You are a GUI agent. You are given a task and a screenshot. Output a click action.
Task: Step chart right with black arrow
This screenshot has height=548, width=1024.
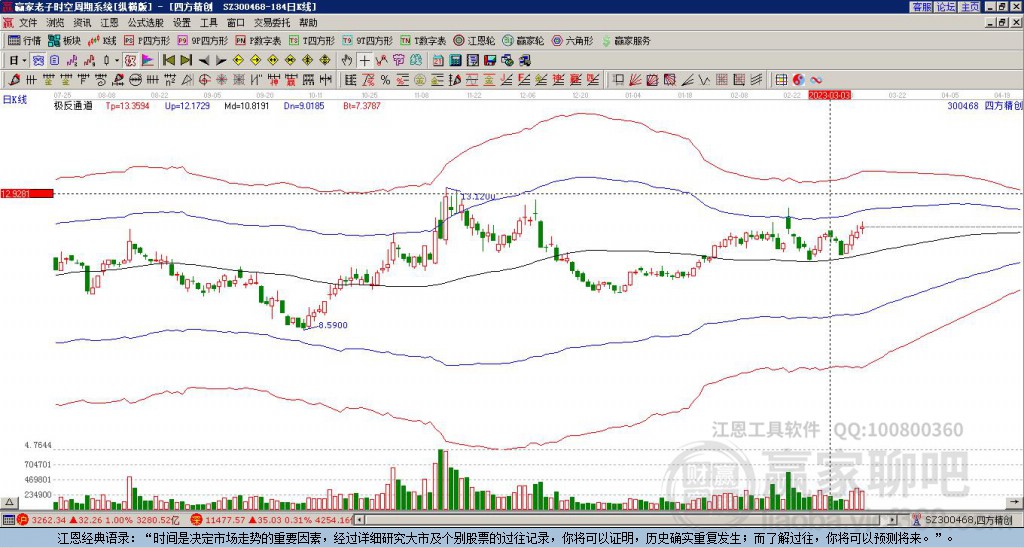[221, 61]
